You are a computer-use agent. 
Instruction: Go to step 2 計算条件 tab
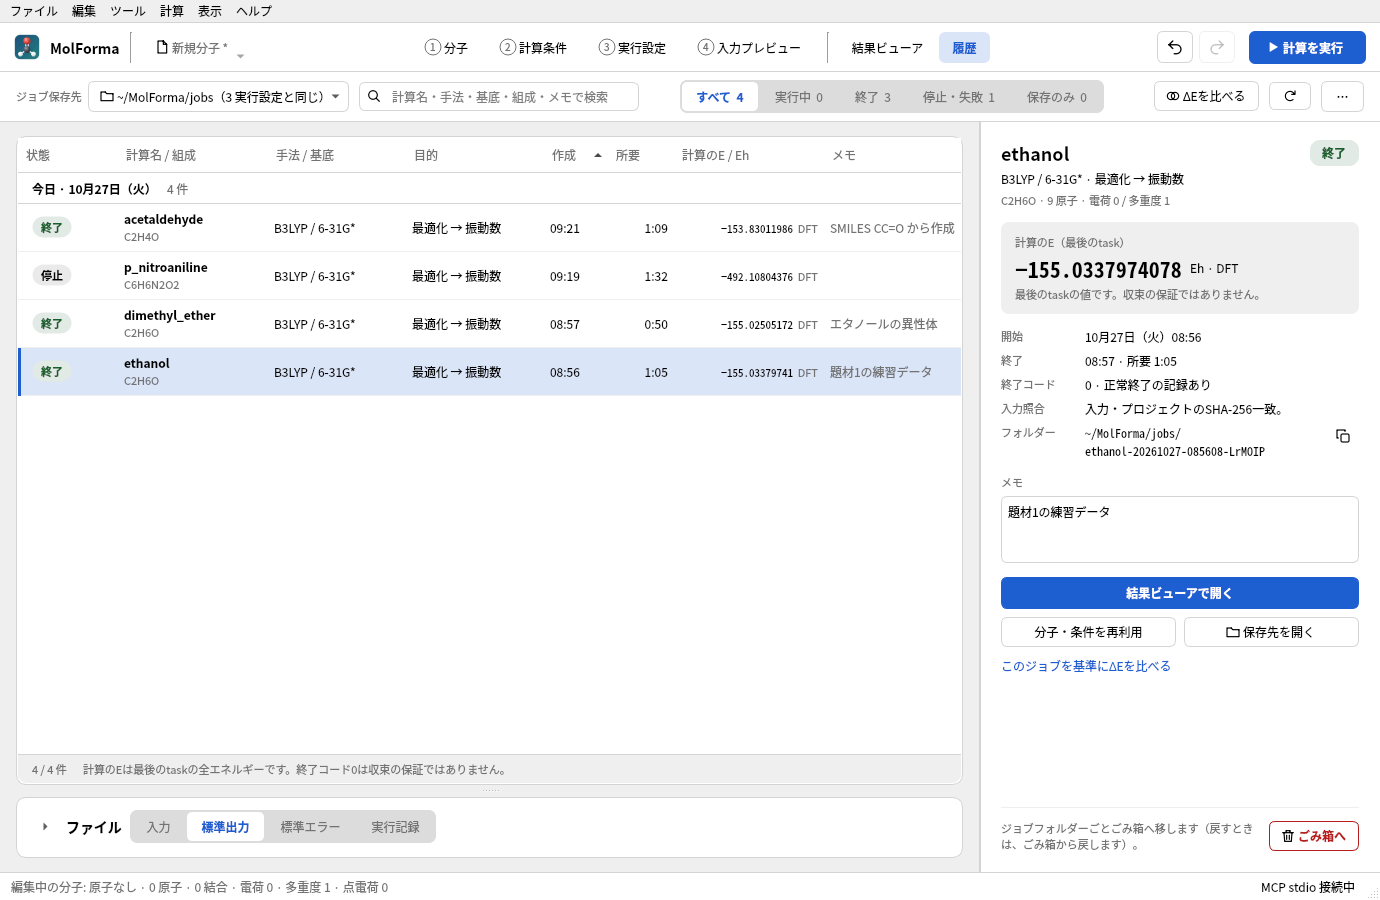point(533,47)
